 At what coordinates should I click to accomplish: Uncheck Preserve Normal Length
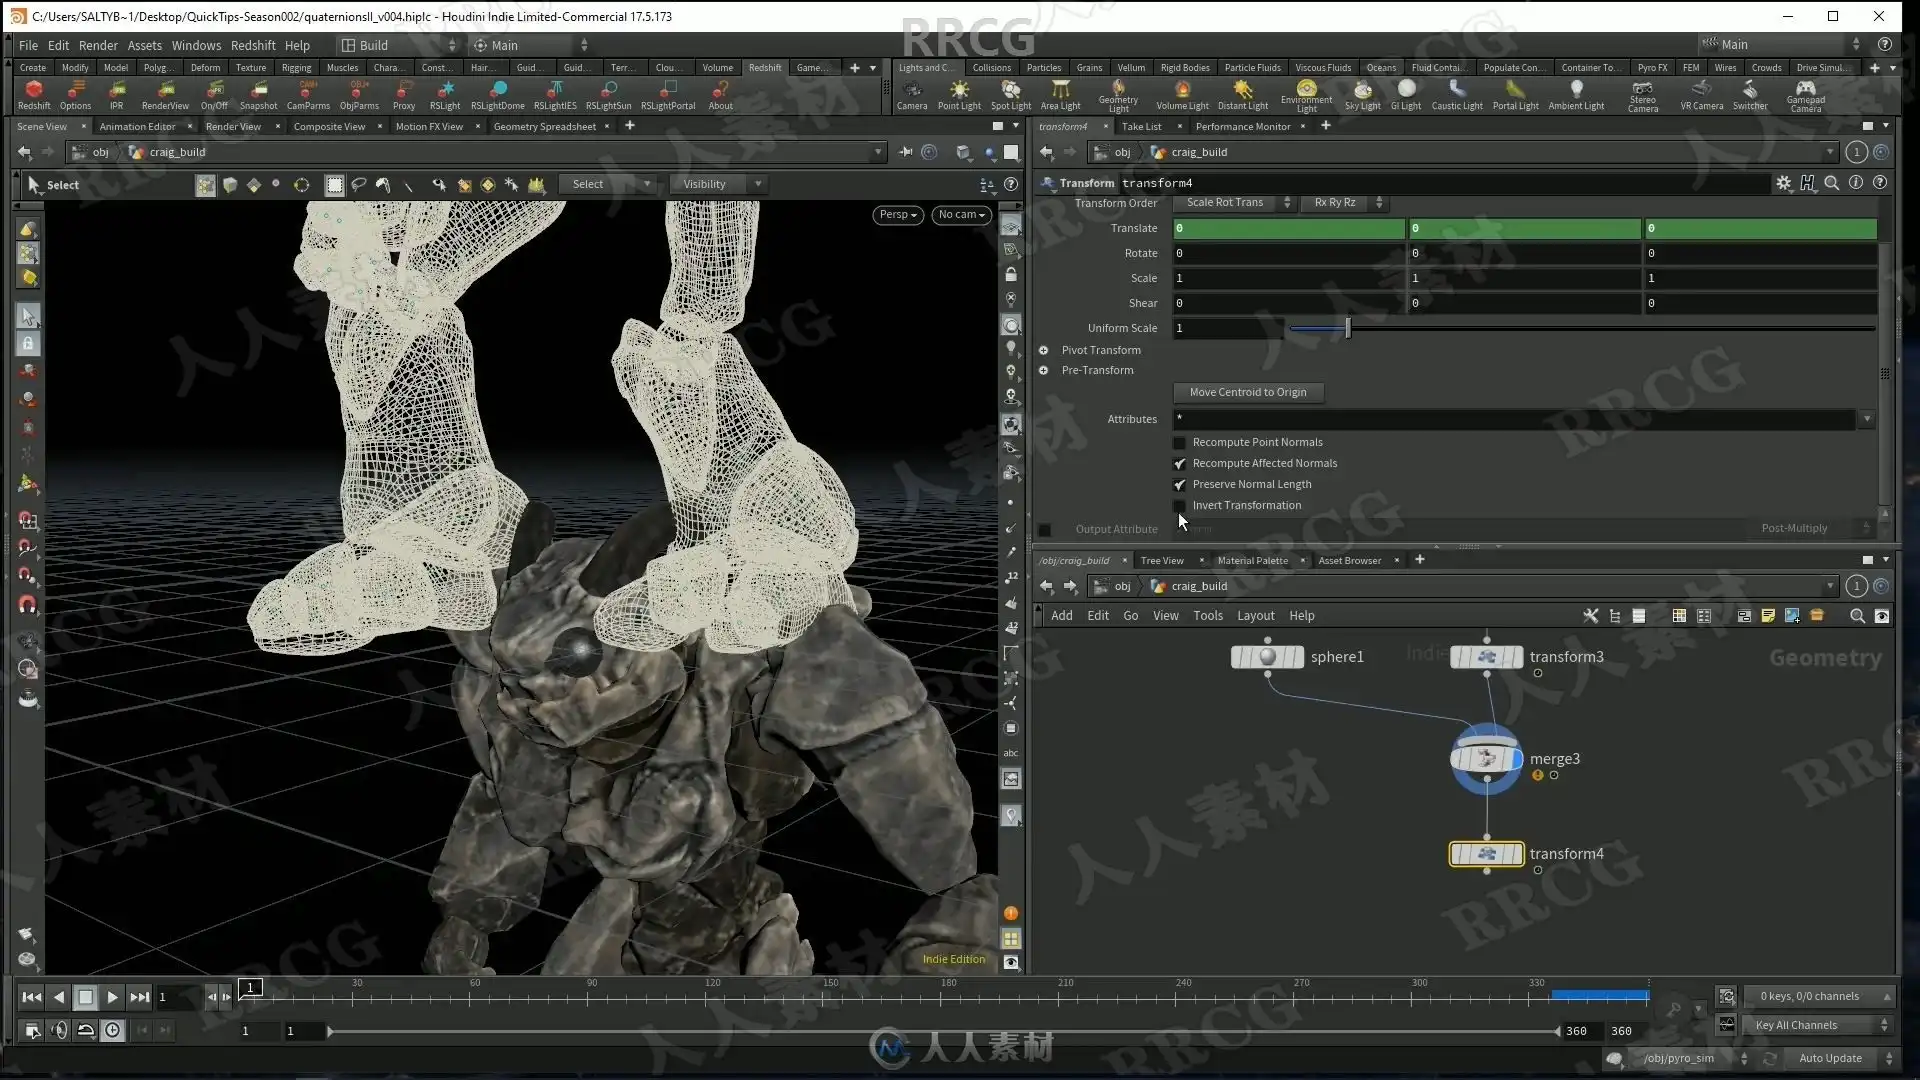(1180, 484)
